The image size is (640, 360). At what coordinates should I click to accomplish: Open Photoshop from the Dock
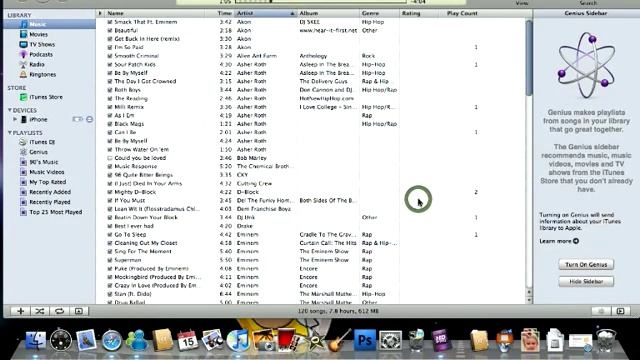tap(364, 340)
